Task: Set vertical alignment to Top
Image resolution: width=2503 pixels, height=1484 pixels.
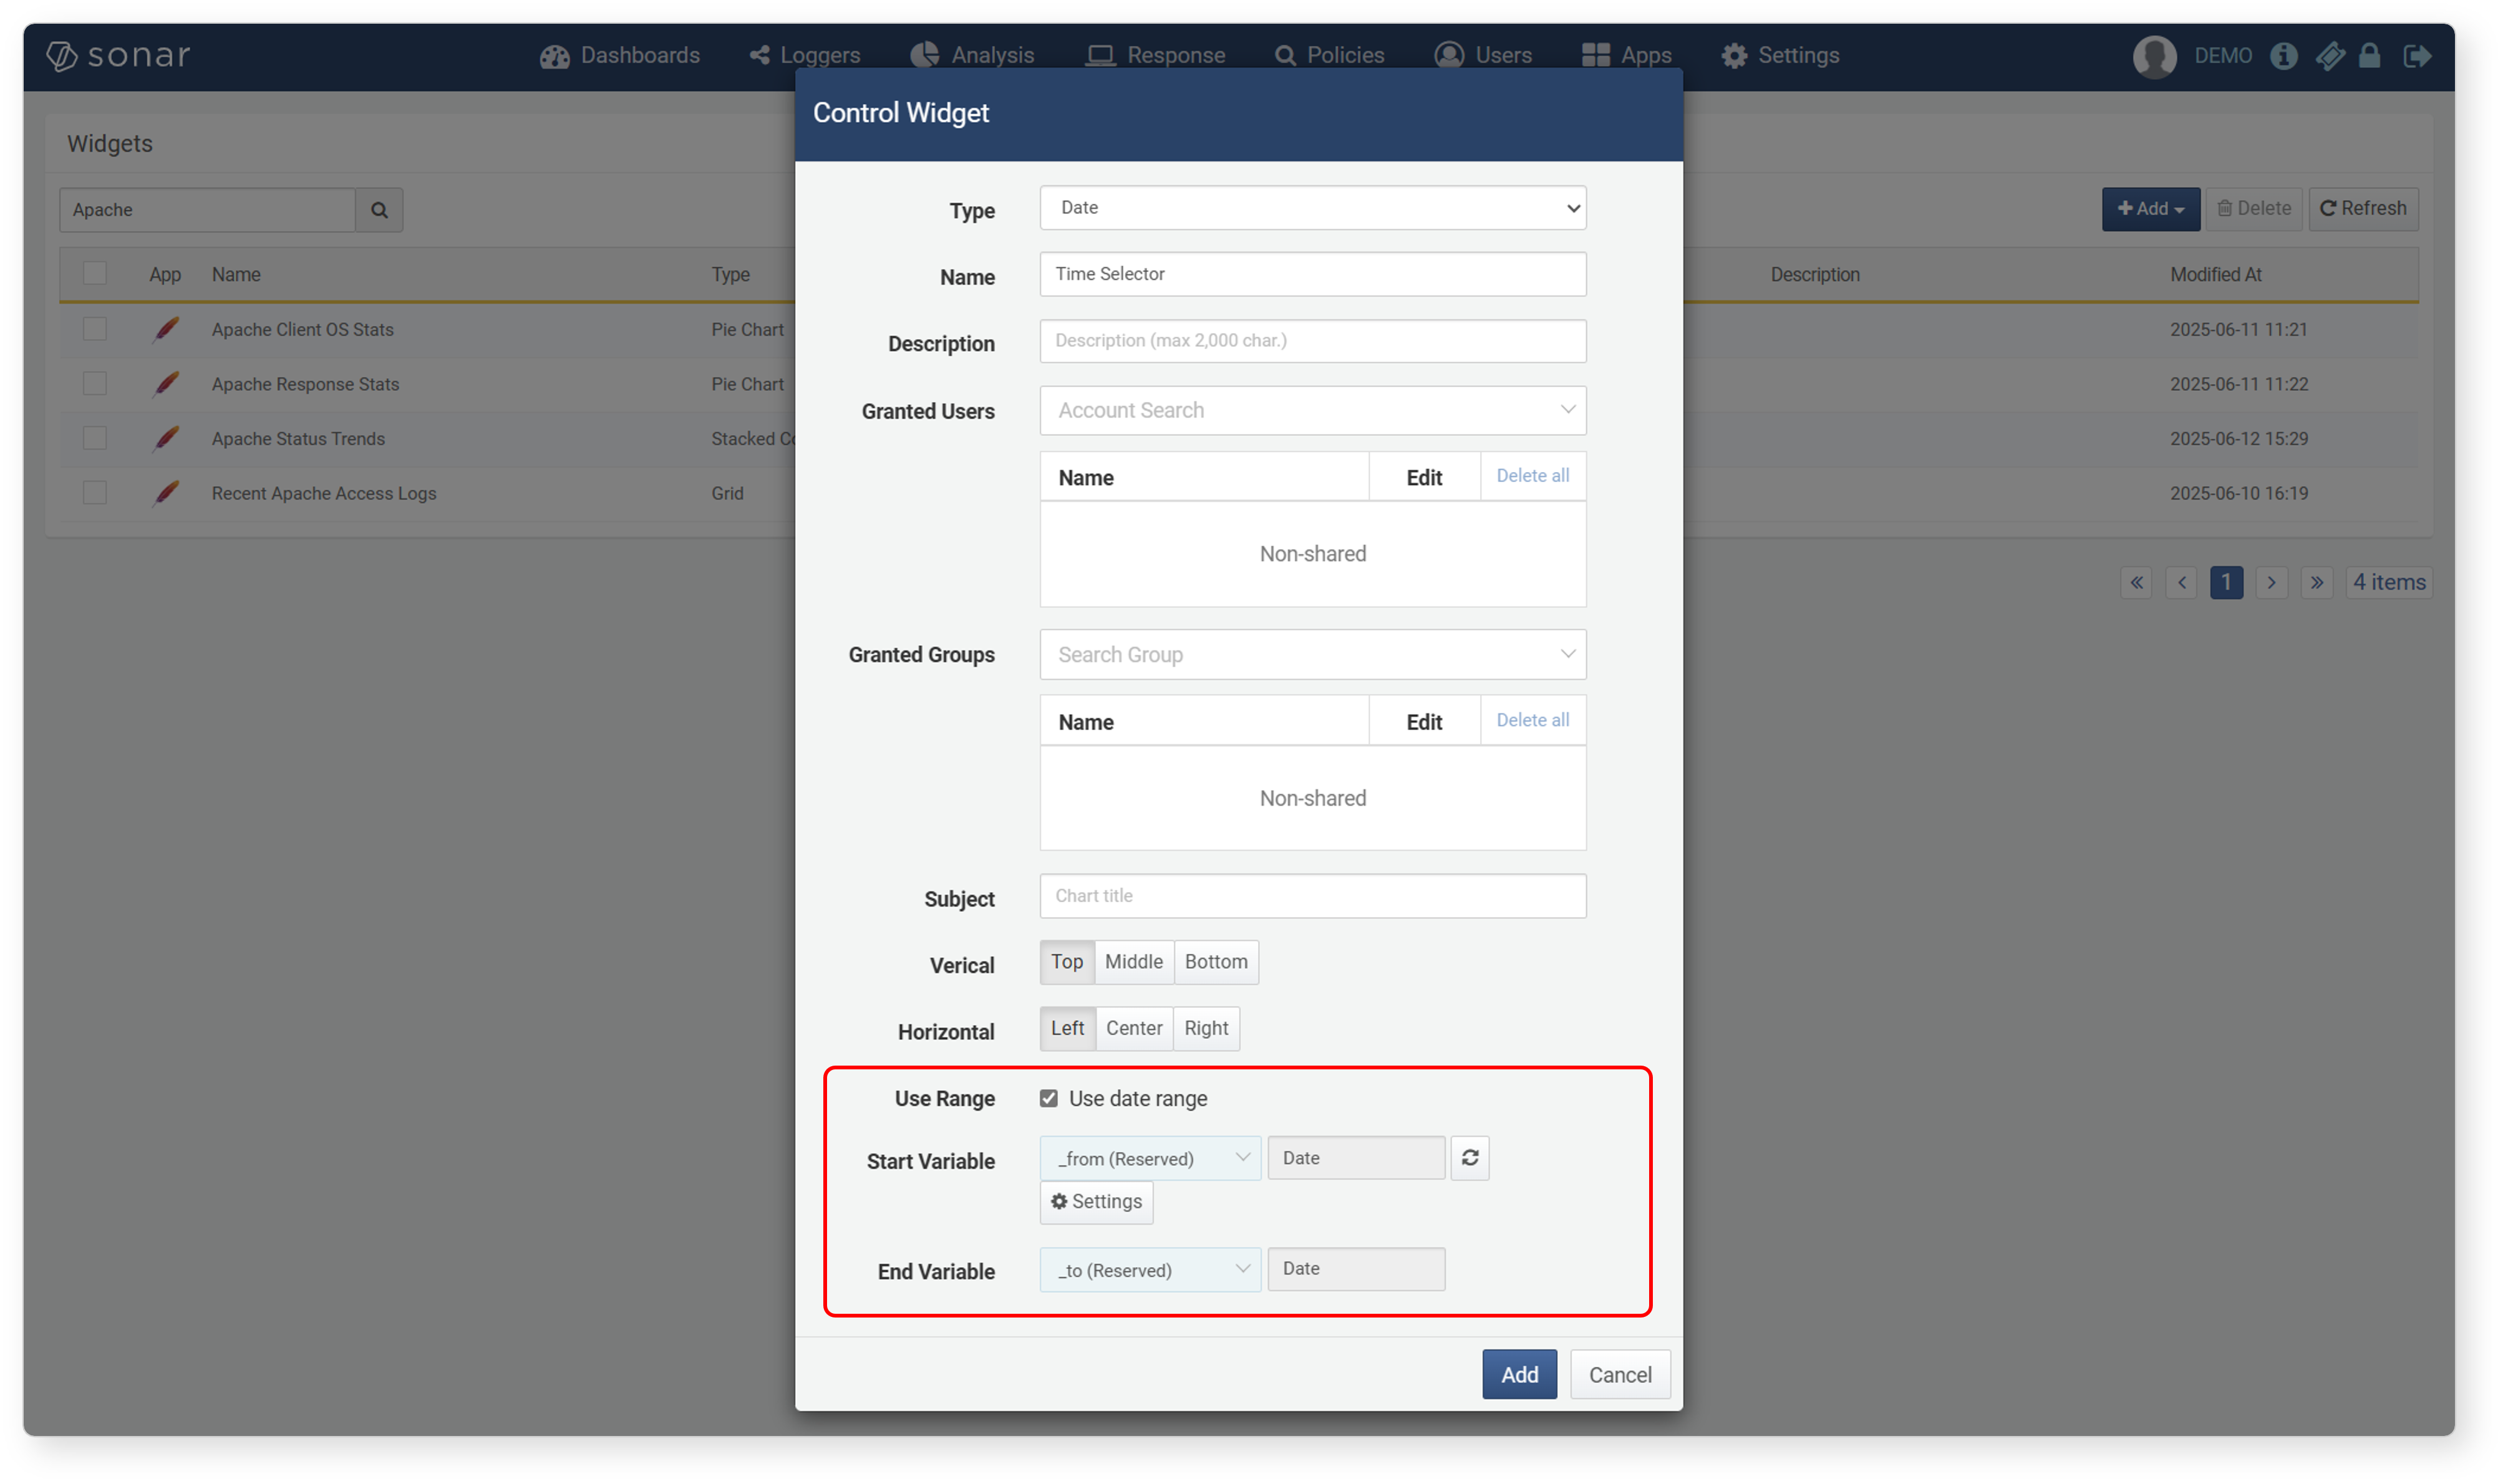Action: tap(1067, 962)
